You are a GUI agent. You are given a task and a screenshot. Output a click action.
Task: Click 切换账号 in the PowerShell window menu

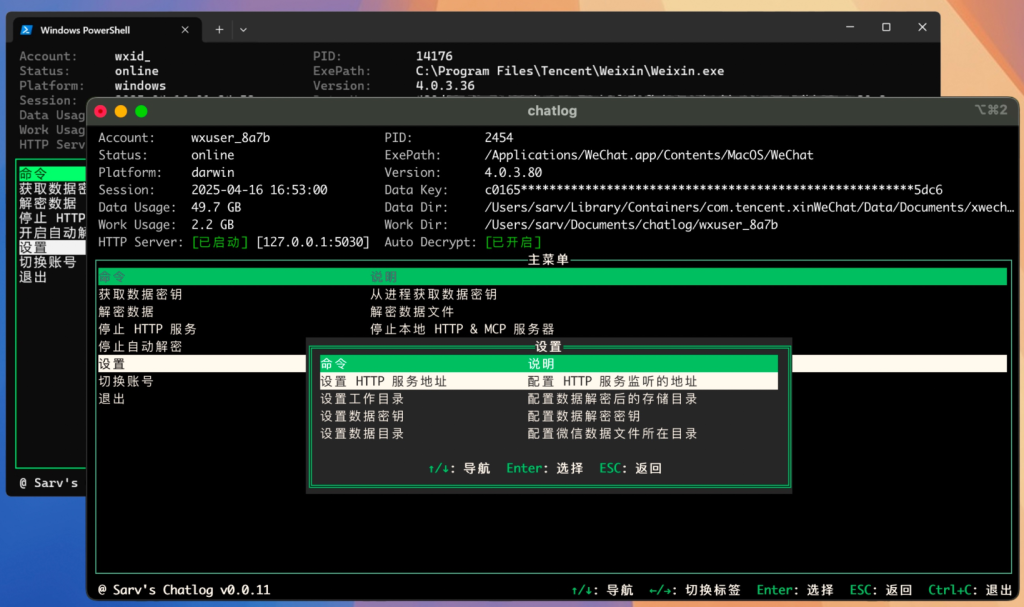tap(48, 262)
